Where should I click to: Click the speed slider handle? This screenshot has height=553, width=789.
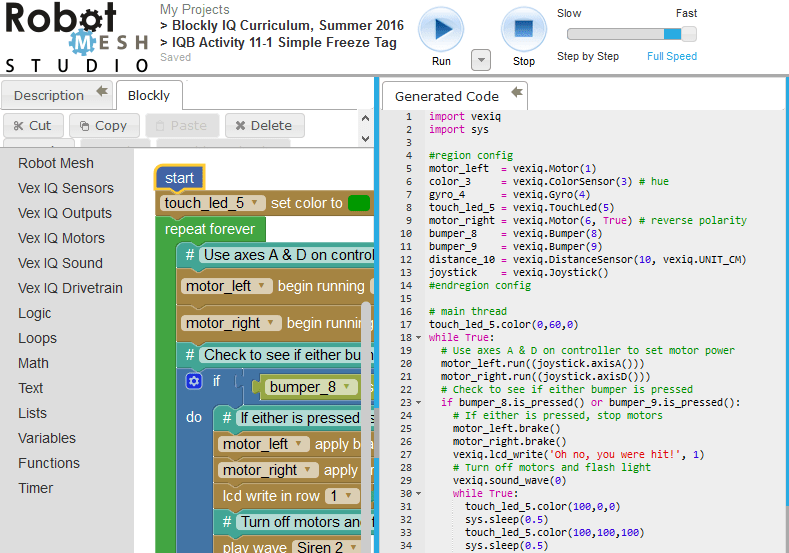[x=689, y=34]
